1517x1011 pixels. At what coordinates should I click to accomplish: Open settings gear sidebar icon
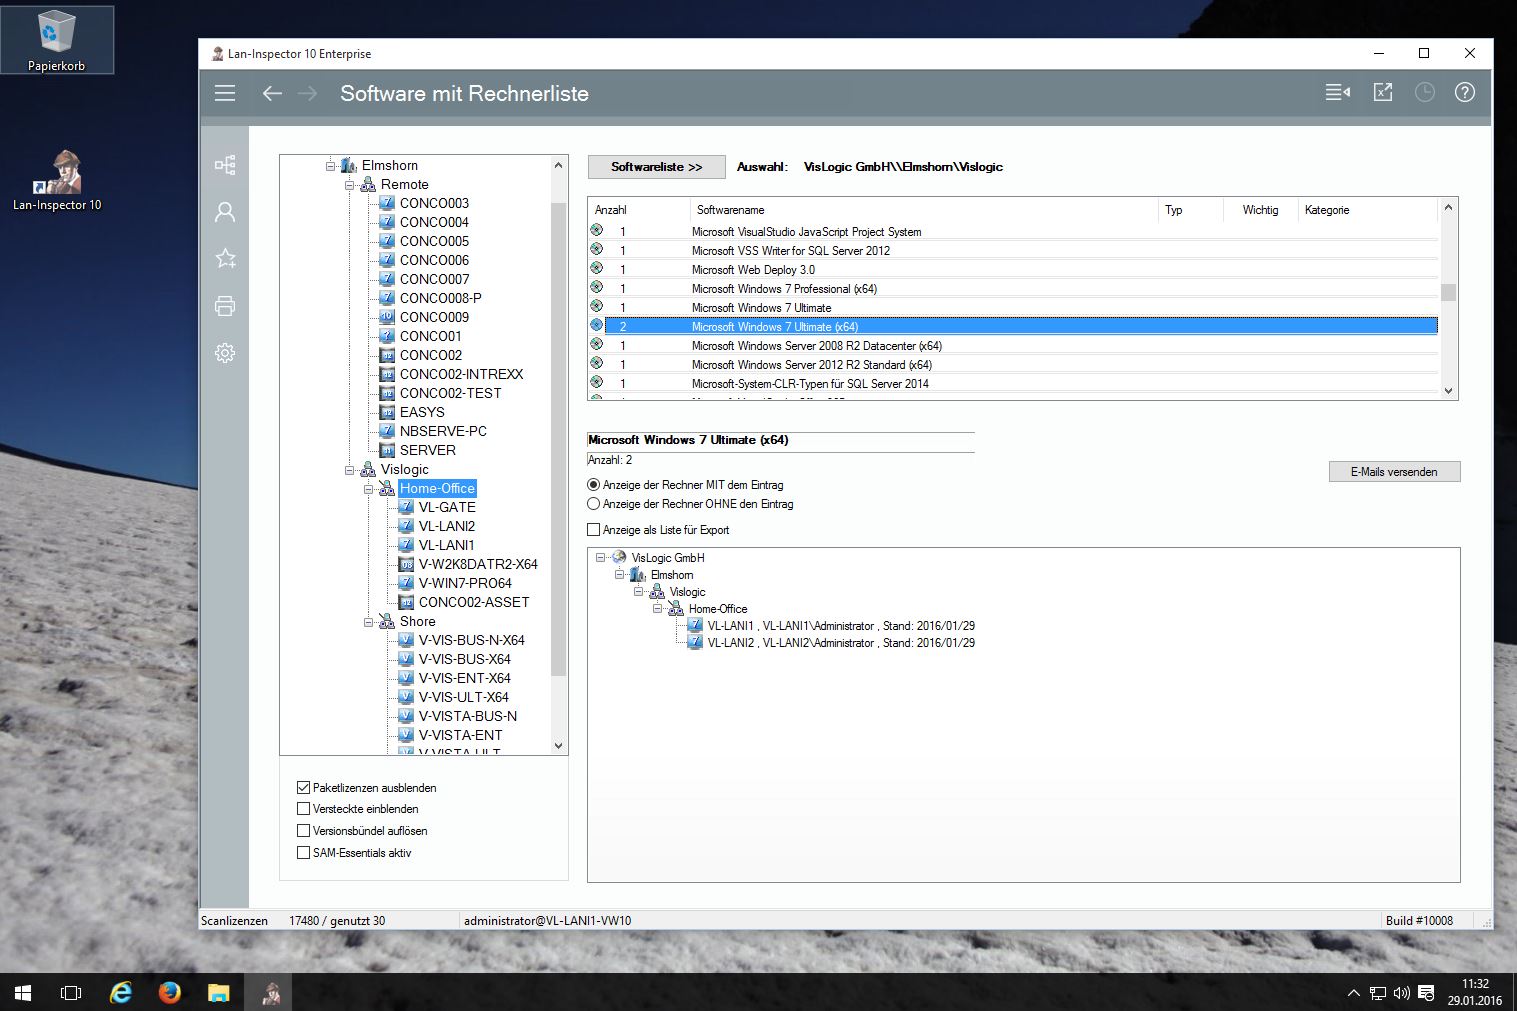(x=225, y=353)
